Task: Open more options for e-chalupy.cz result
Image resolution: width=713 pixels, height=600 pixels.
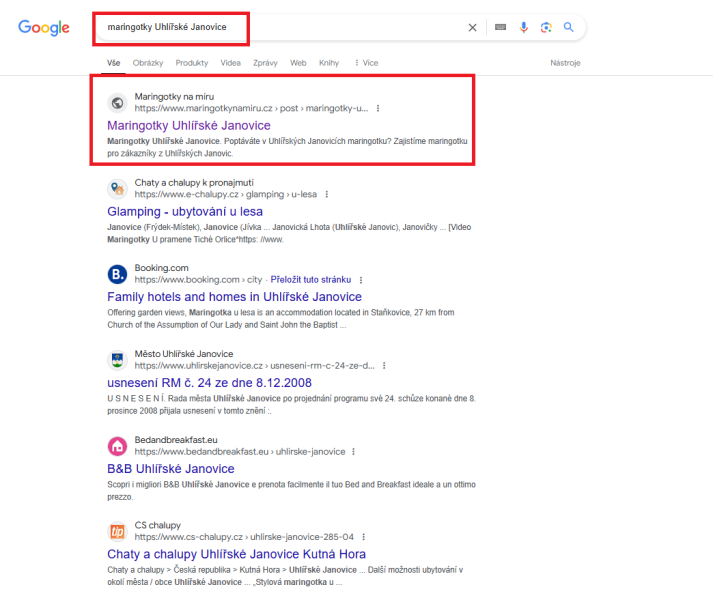Action: coord(326,194)
